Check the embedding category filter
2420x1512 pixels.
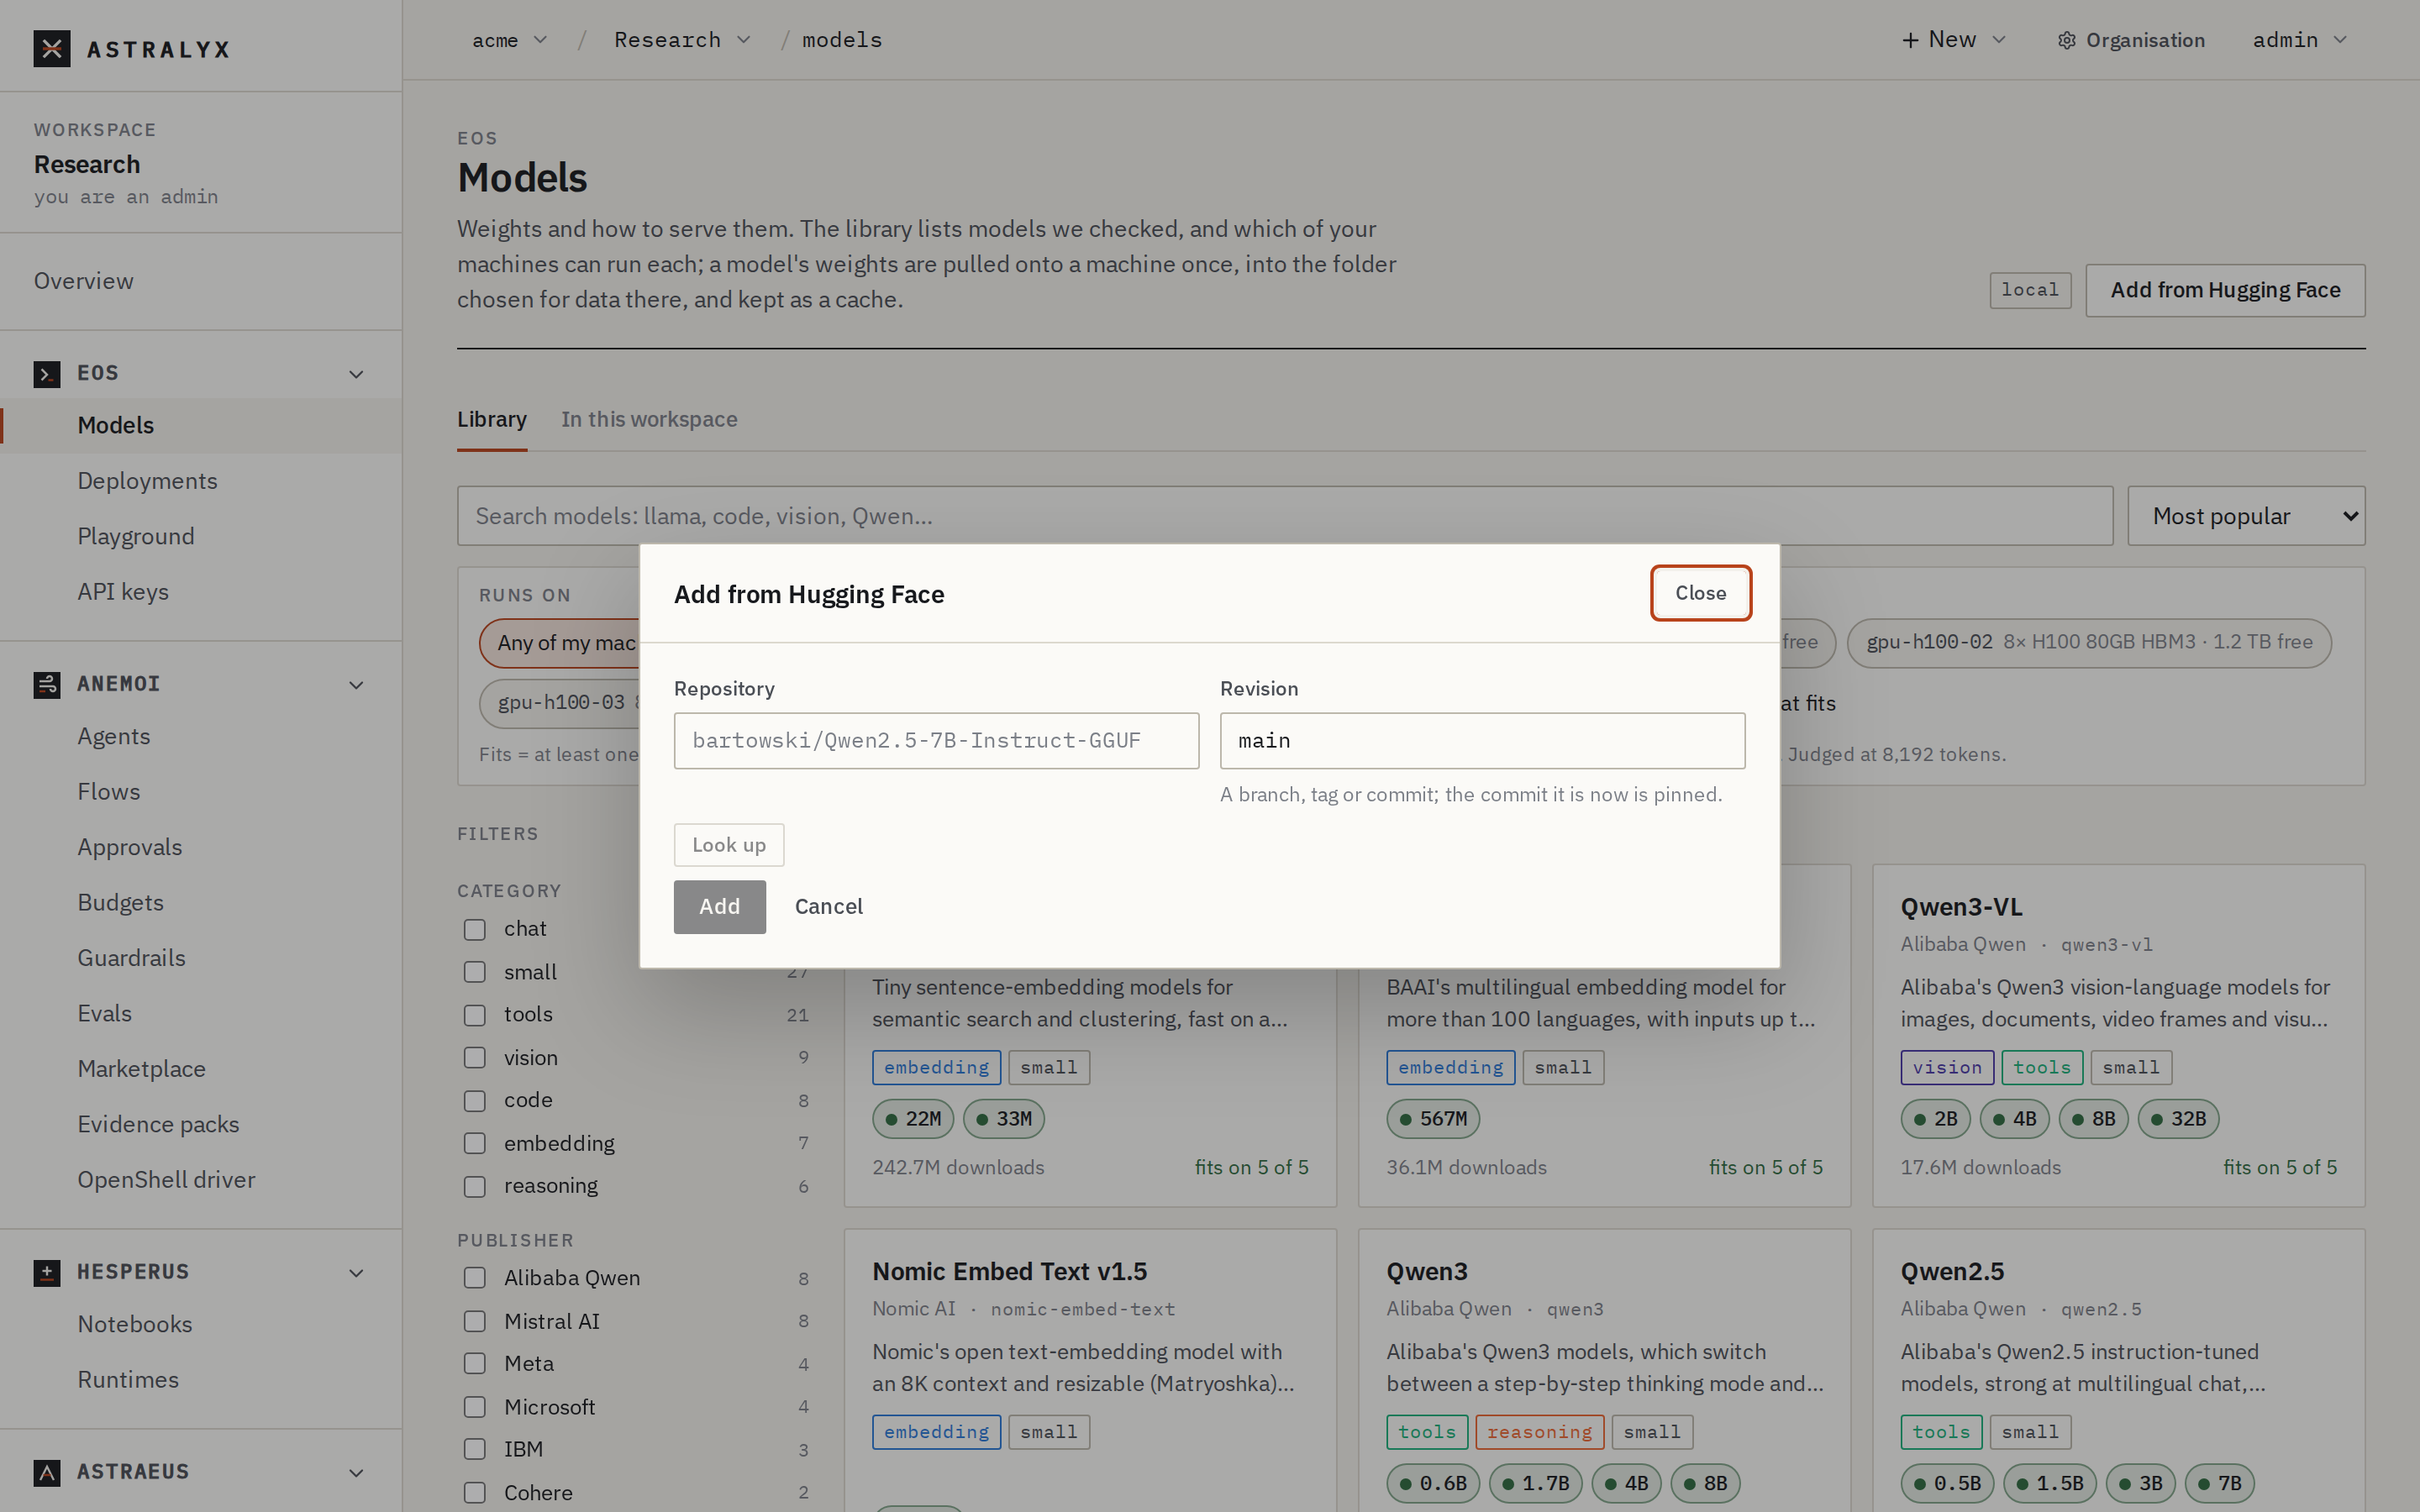475,1144
